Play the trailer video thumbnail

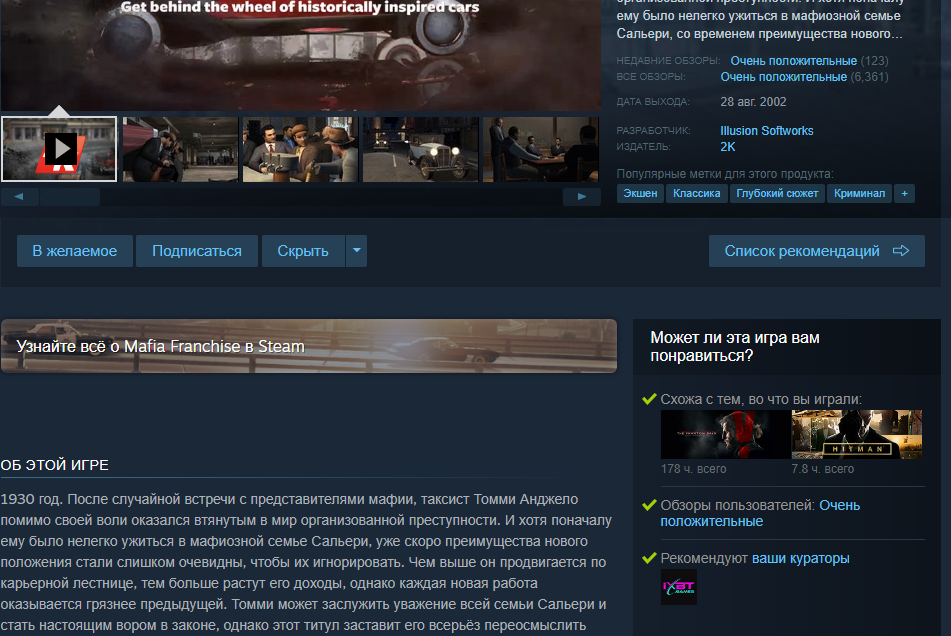tap(59, 149)
